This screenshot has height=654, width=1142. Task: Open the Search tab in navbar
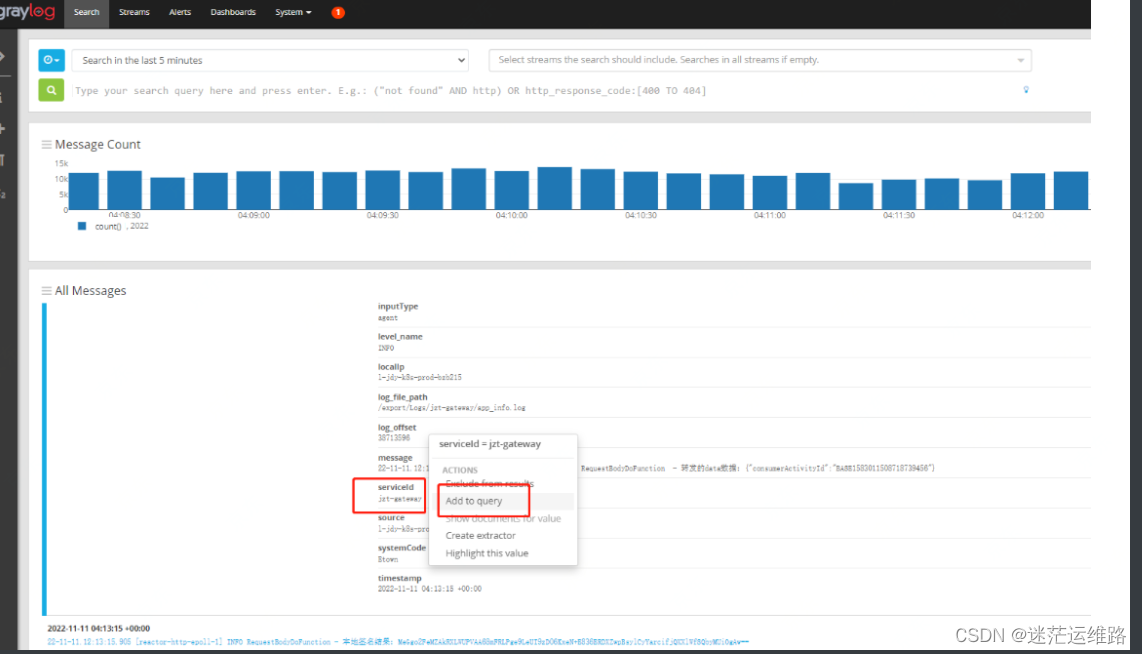click(86, 12)
